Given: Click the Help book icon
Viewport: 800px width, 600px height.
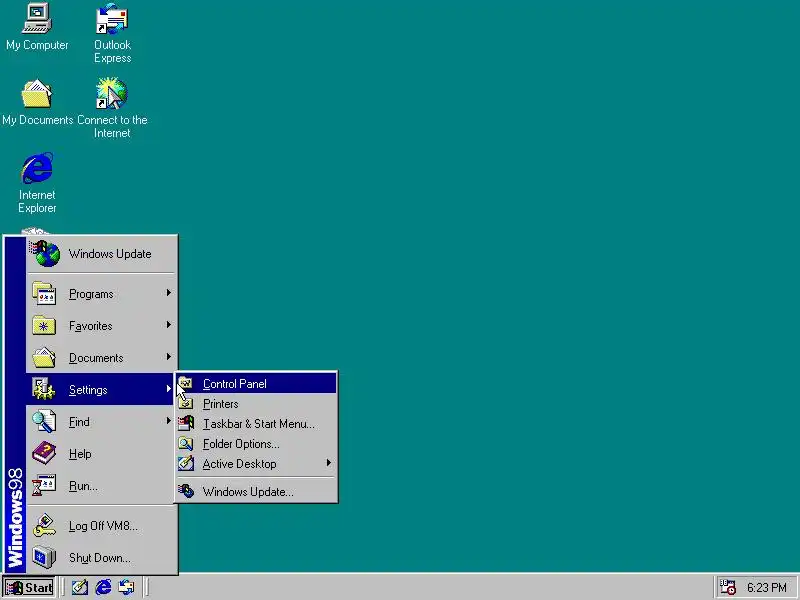Looking at the screenshot, I should click(x=44, y=454).
